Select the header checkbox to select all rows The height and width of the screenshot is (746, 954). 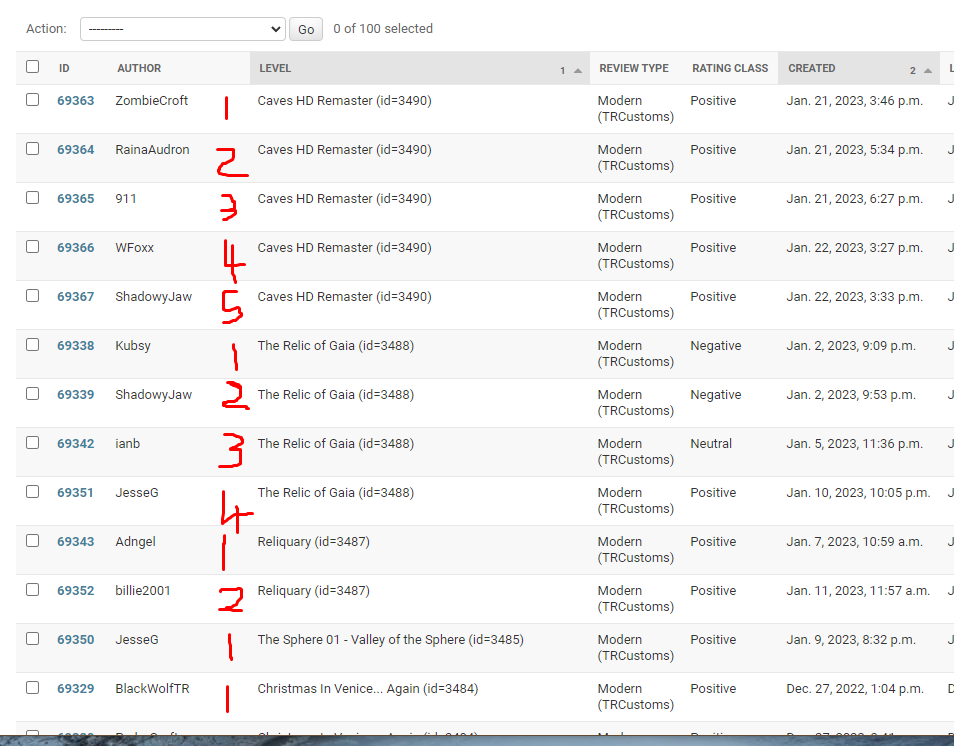[x=31, y=66]
